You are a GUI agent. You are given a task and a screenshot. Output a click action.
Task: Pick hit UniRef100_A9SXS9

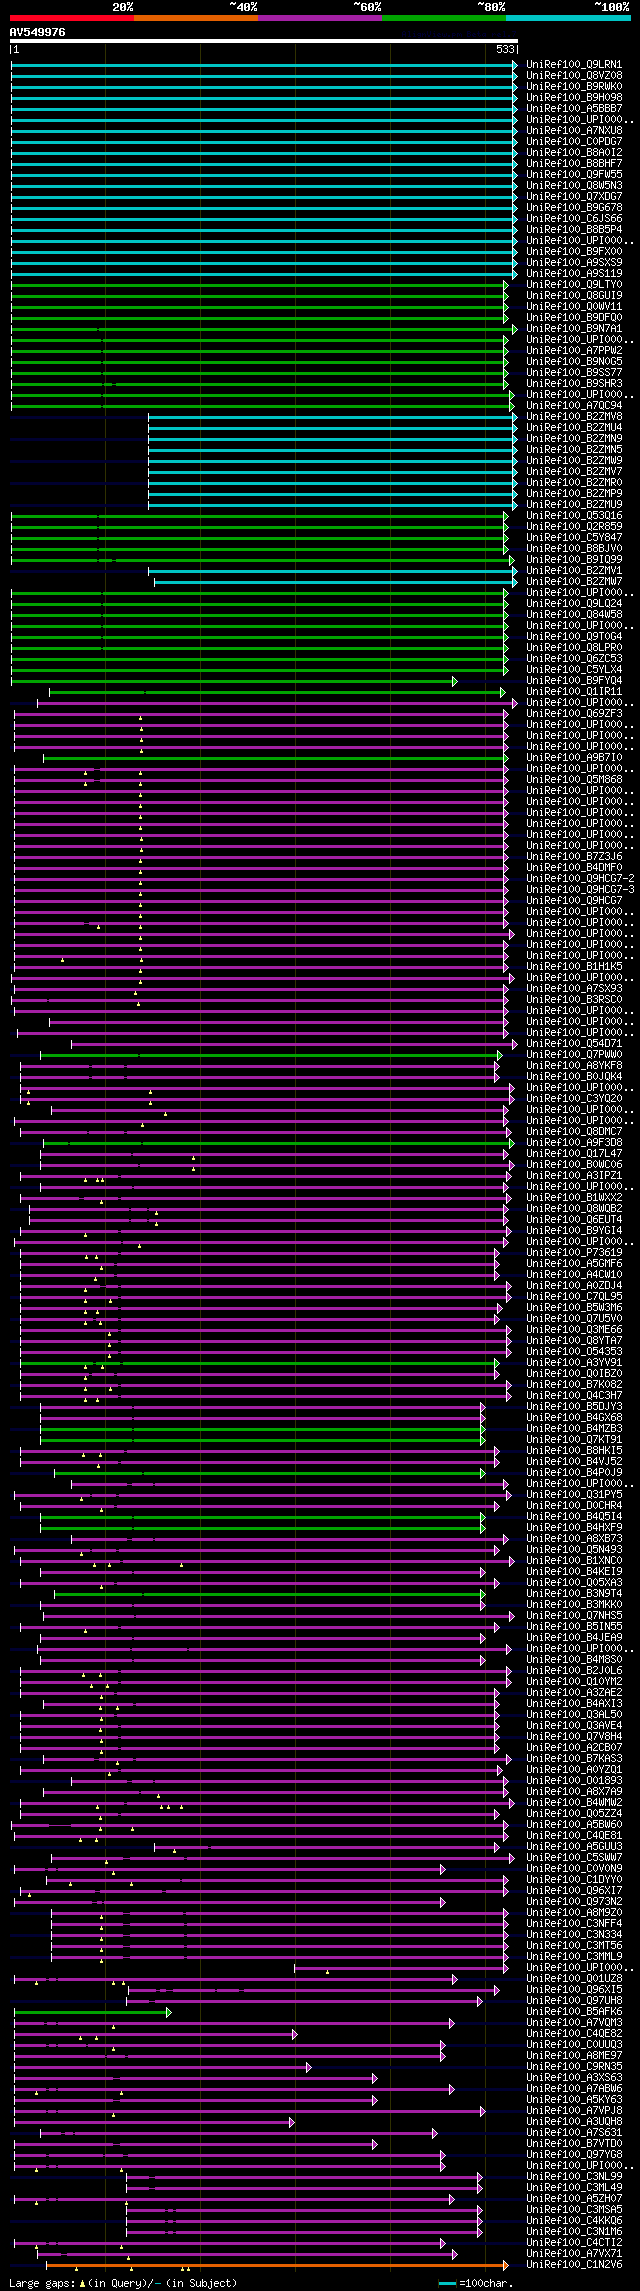coord(574,263)
